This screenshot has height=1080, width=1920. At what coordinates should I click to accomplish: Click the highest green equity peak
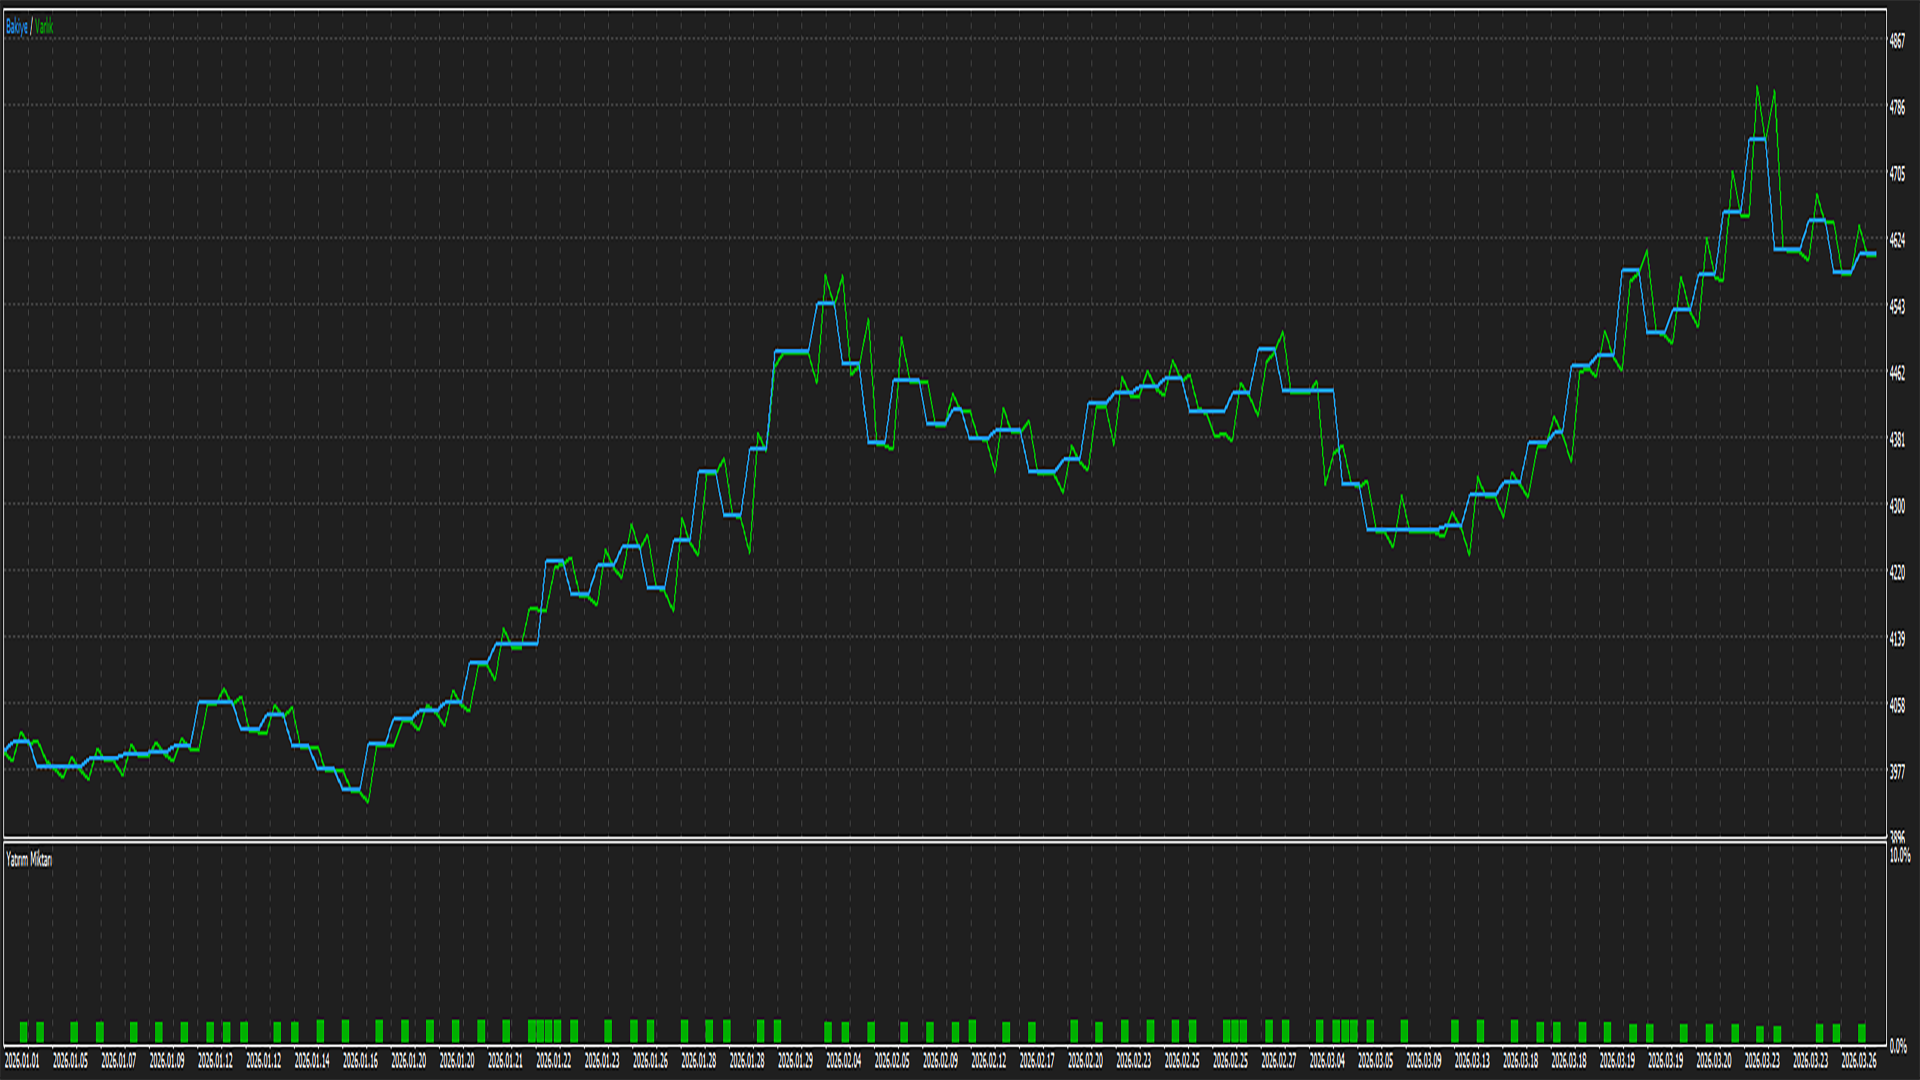[x=1757, y=87]
